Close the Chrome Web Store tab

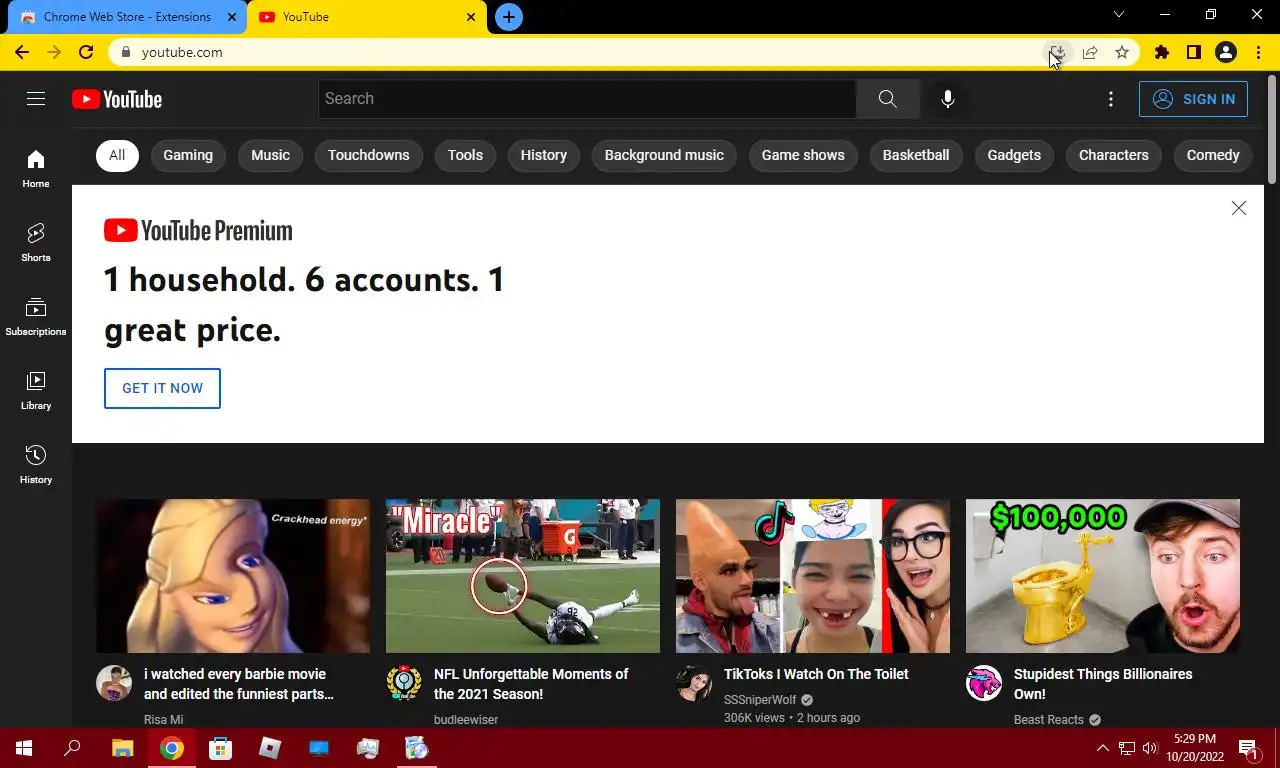tap(232, 17)
